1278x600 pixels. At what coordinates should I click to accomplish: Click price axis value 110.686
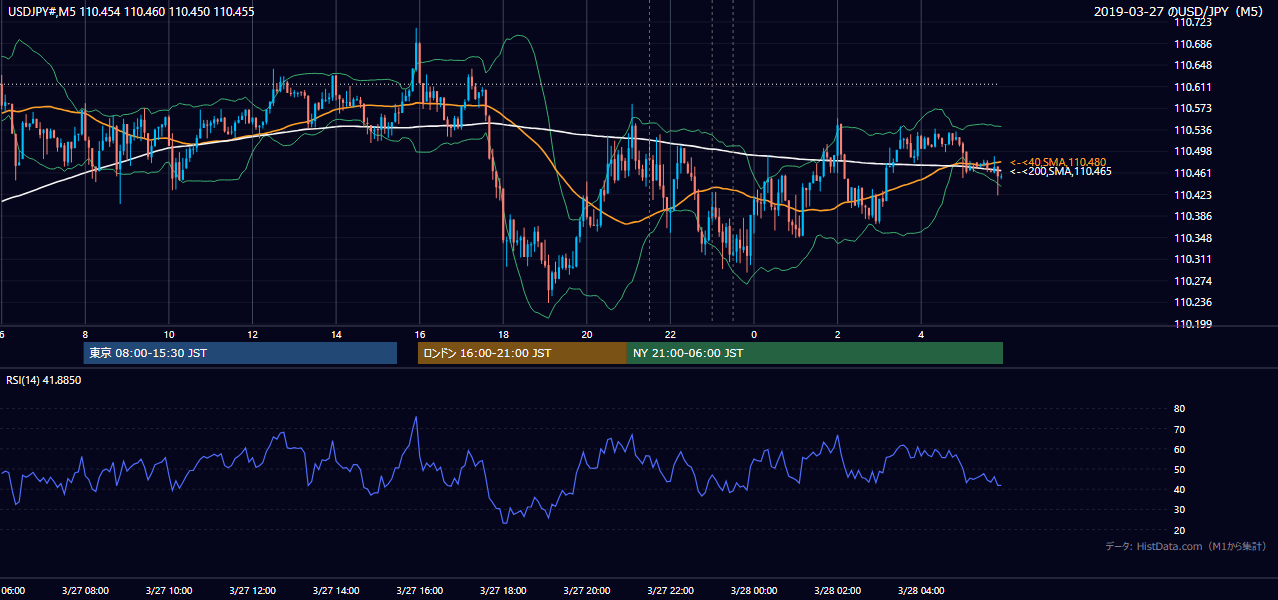[1193, 44]
